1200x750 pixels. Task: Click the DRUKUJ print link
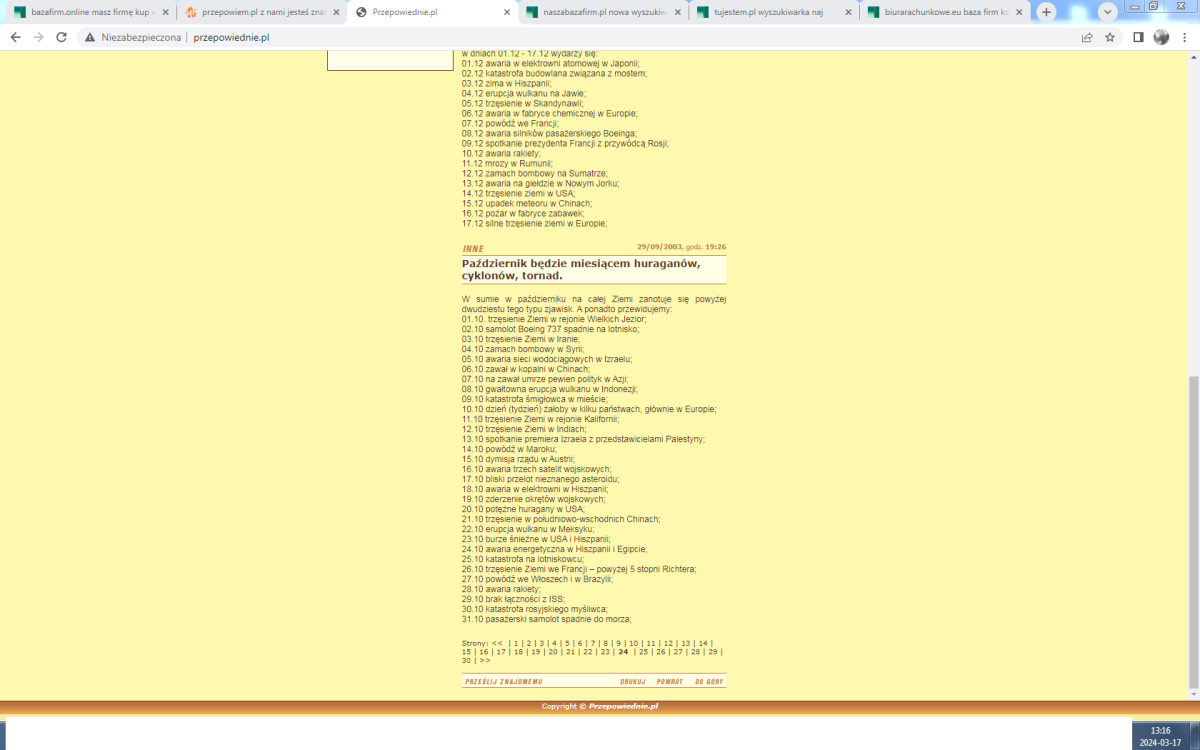coord(632,681)
